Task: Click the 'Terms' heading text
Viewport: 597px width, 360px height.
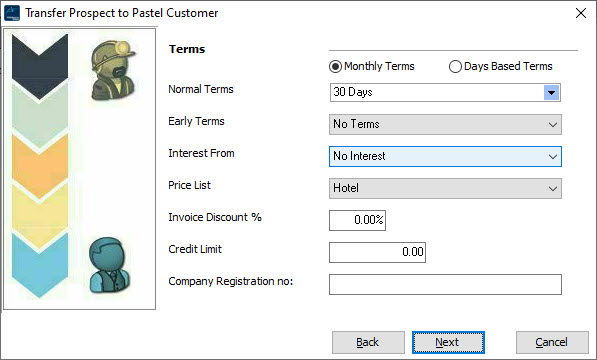Action: coord(187,49)
